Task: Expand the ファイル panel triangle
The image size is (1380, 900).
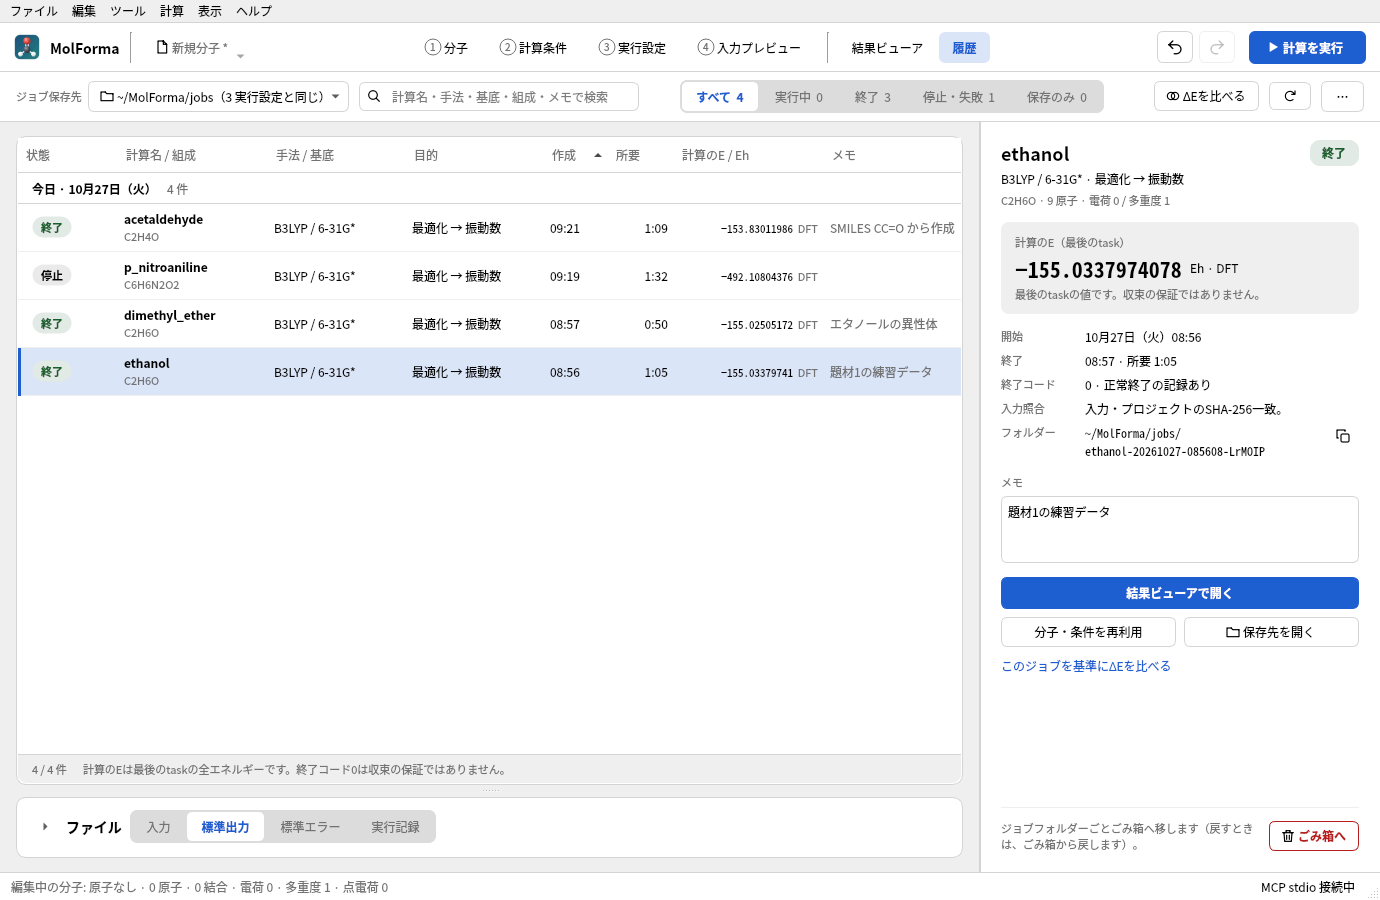Action: (45, 826)
